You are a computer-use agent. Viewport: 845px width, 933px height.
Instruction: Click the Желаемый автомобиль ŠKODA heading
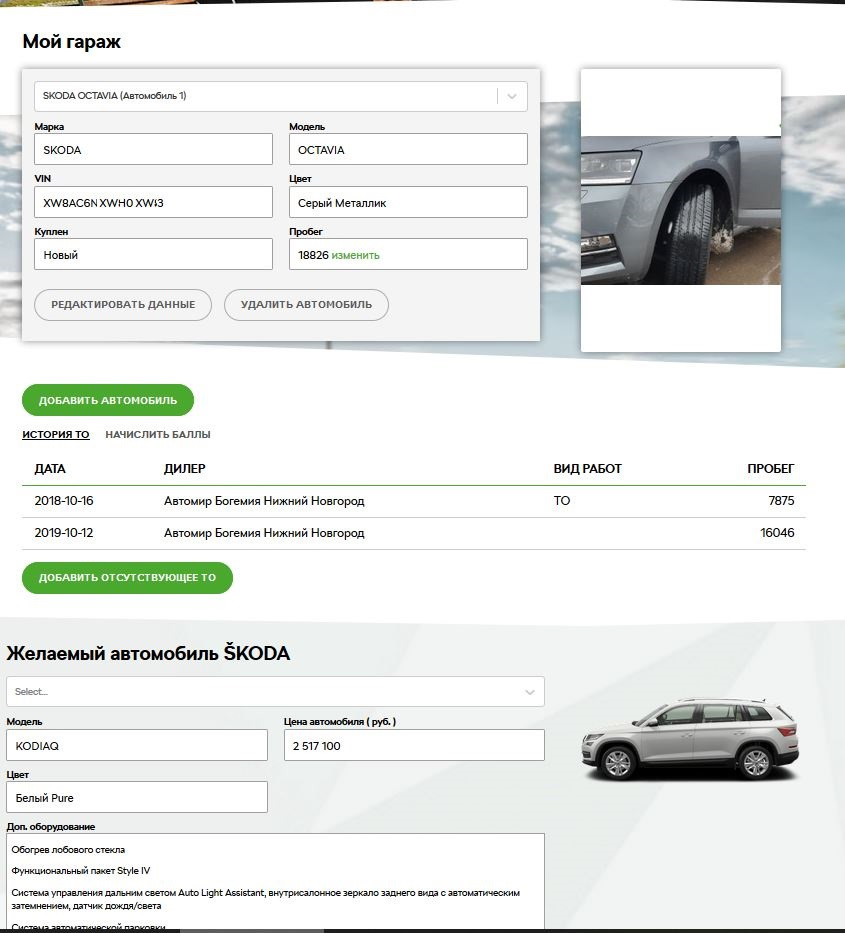click(148, 653)
